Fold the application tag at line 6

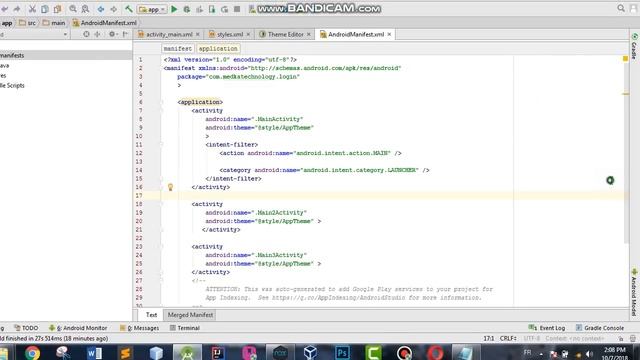point(161,102)
